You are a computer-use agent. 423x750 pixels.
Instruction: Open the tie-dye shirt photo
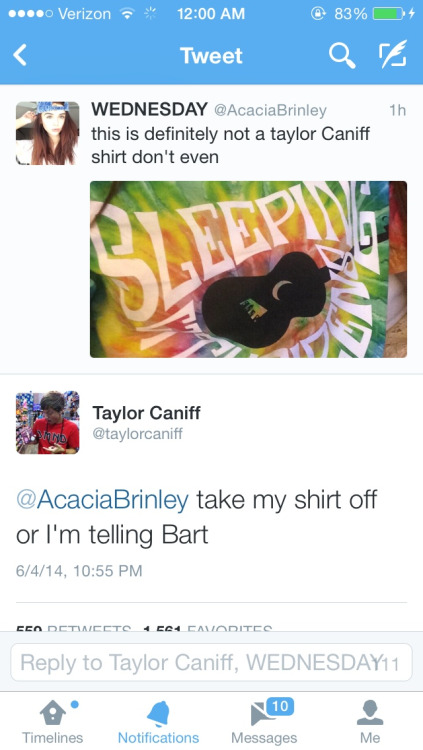click(x=248, y=269)
